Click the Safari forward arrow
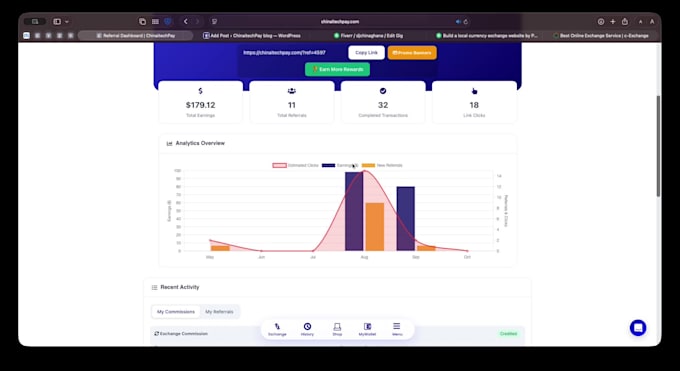680x371 pixels. [x=197, y=21]
